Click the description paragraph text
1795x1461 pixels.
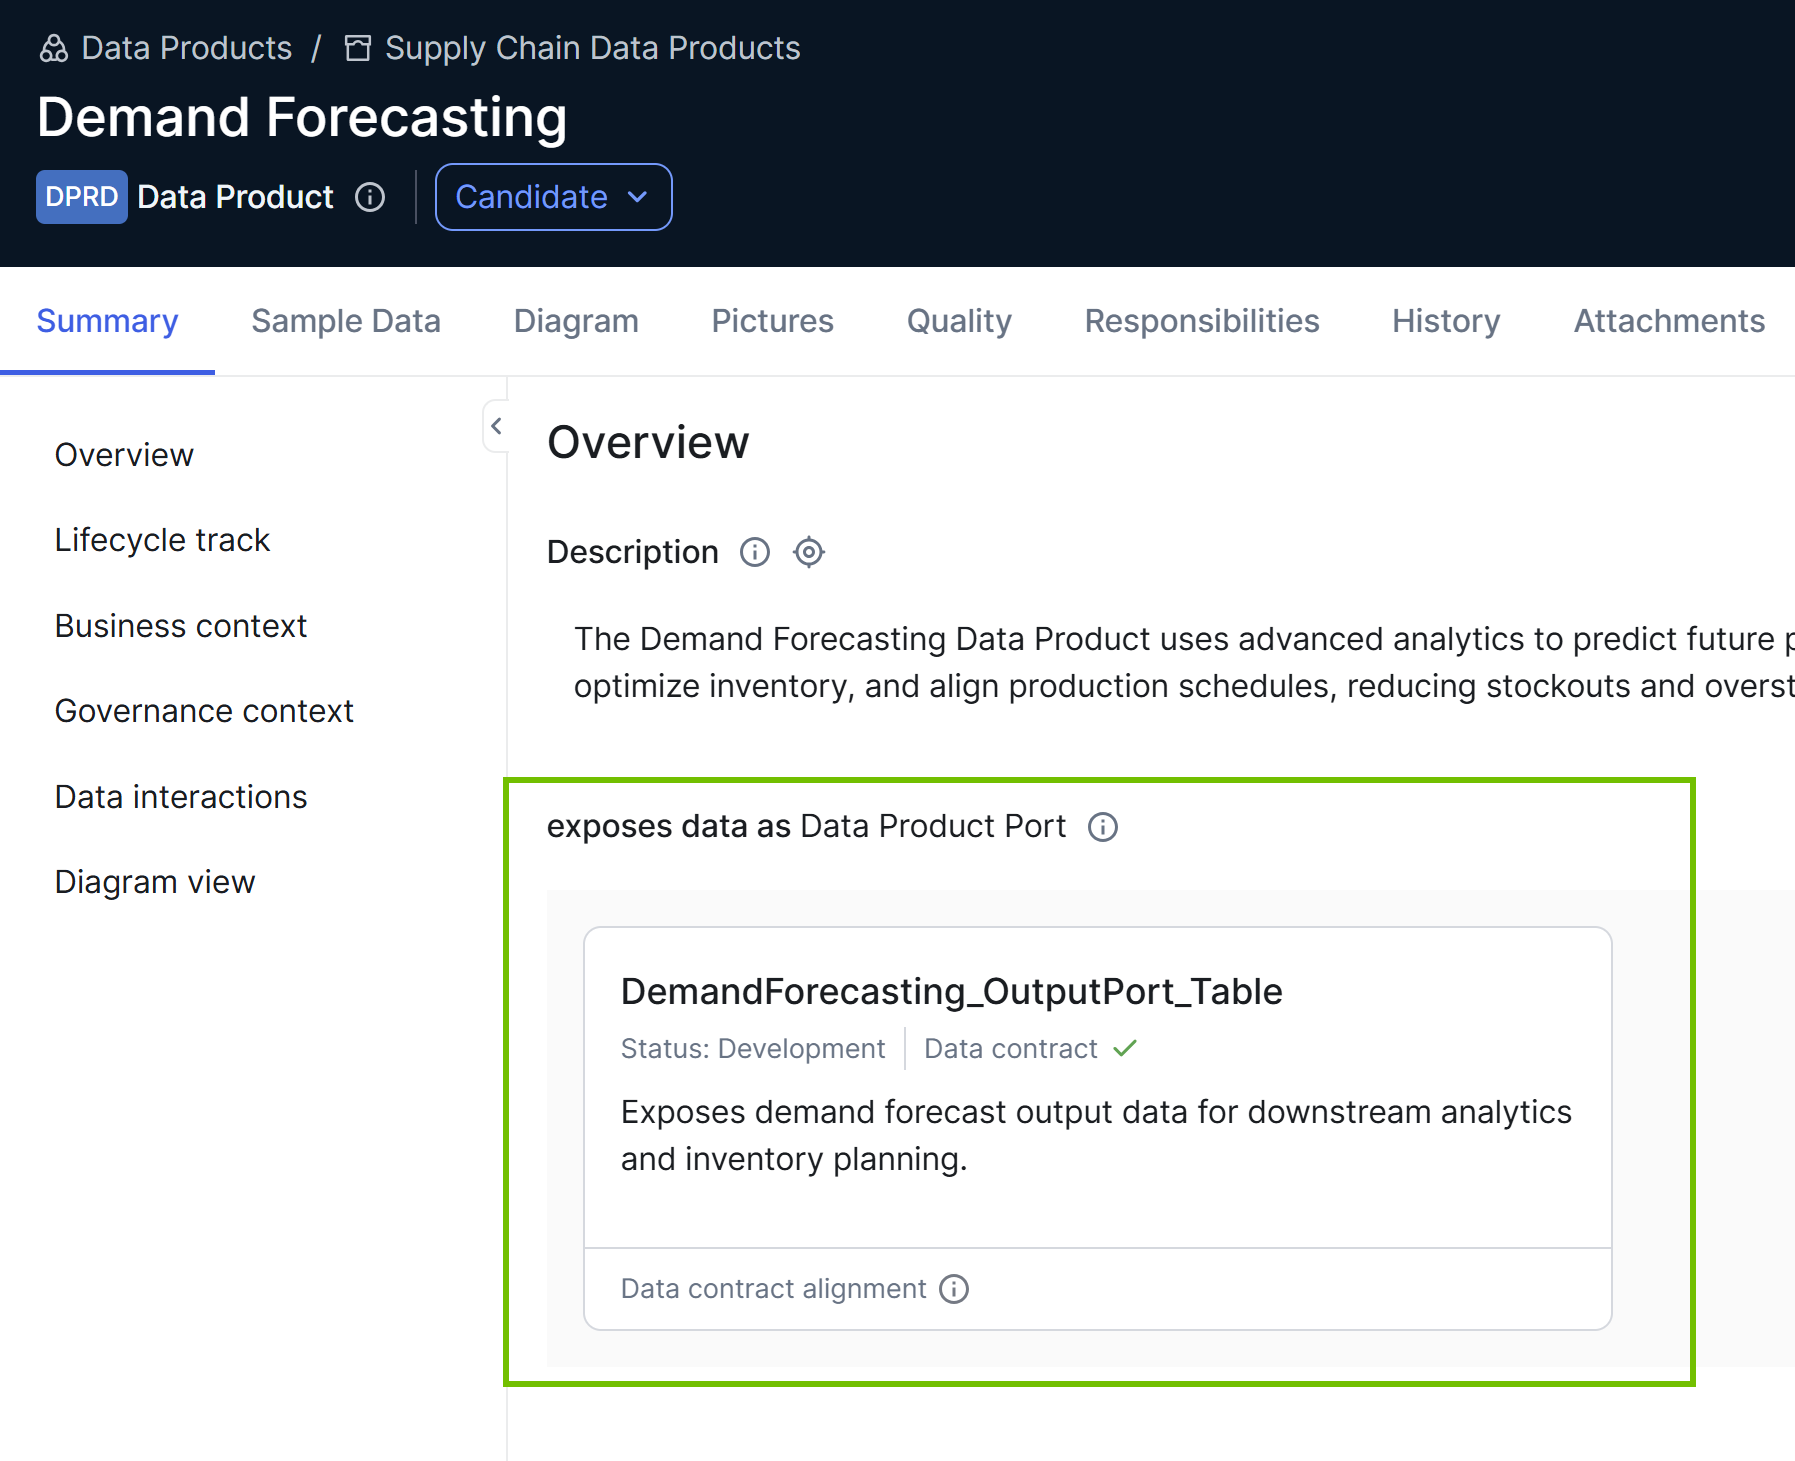pos(1184,662)
